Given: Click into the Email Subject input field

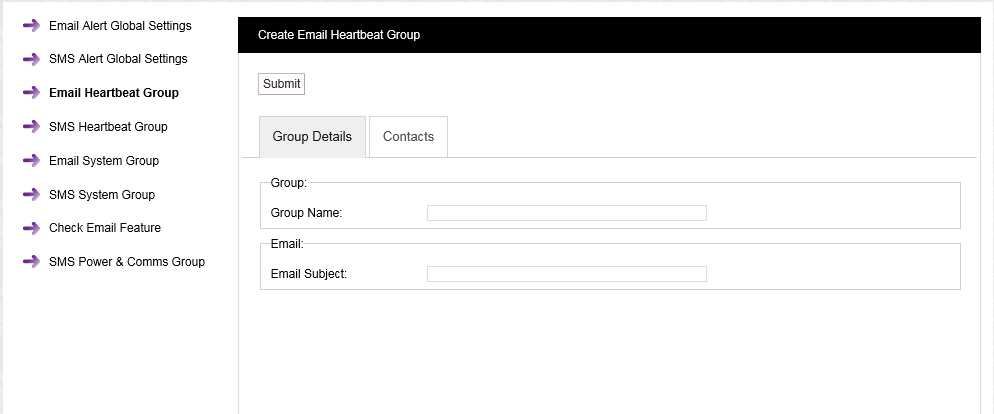Looking at the screenshot, I should coord(566,274).
